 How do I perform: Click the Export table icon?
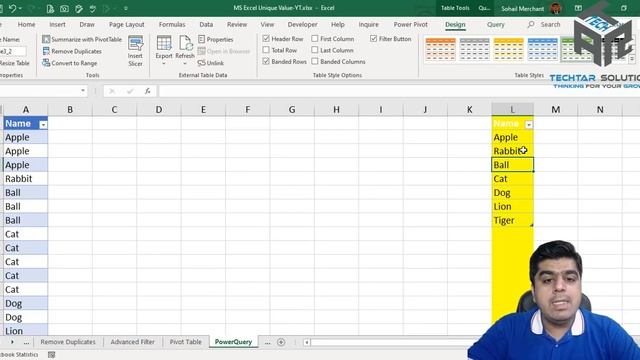click(164, 43)
